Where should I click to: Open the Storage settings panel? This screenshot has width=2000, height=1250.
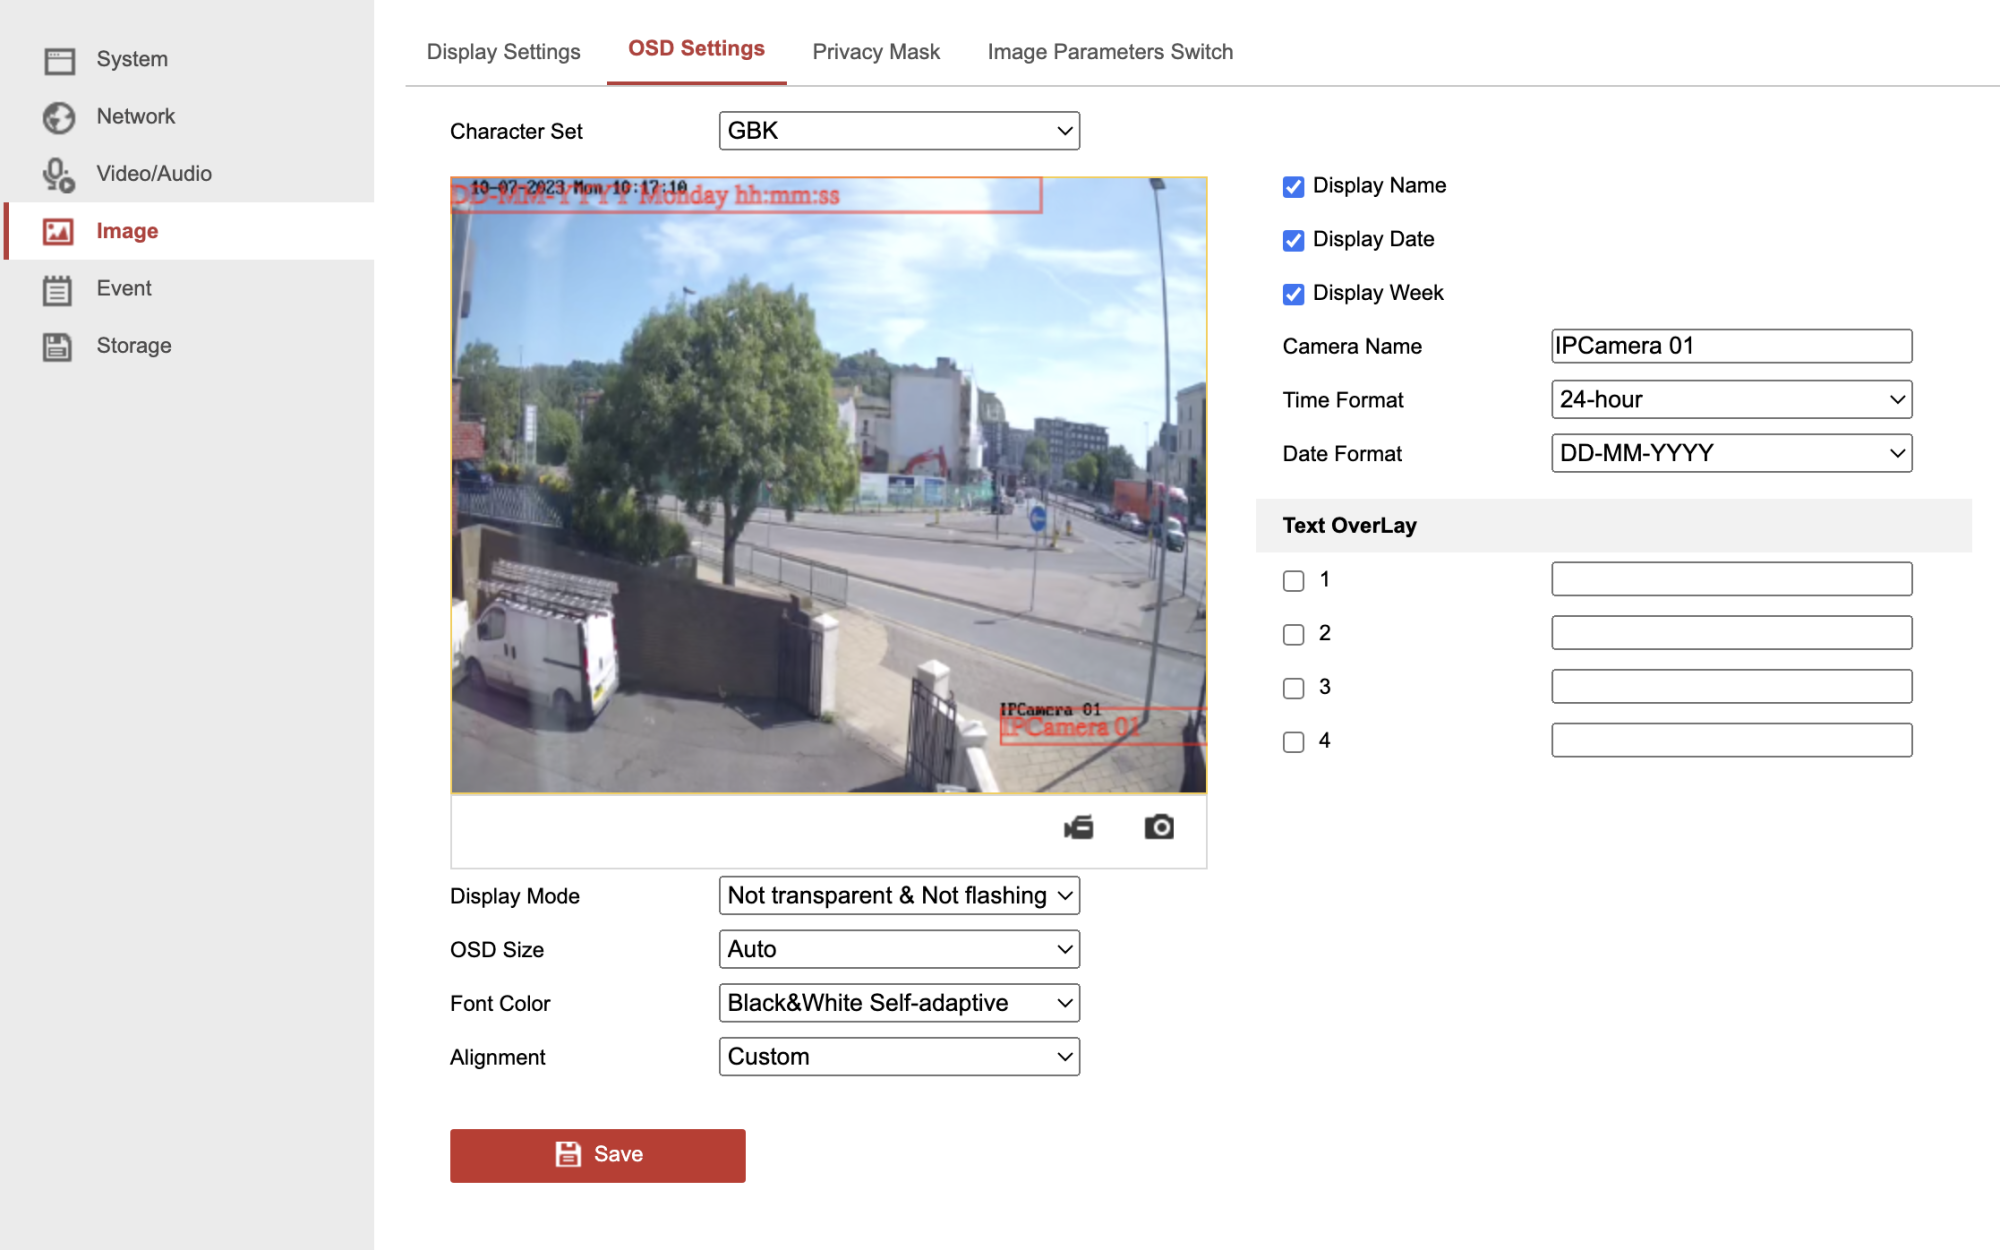pyautogui.click(x=133, y=345)
